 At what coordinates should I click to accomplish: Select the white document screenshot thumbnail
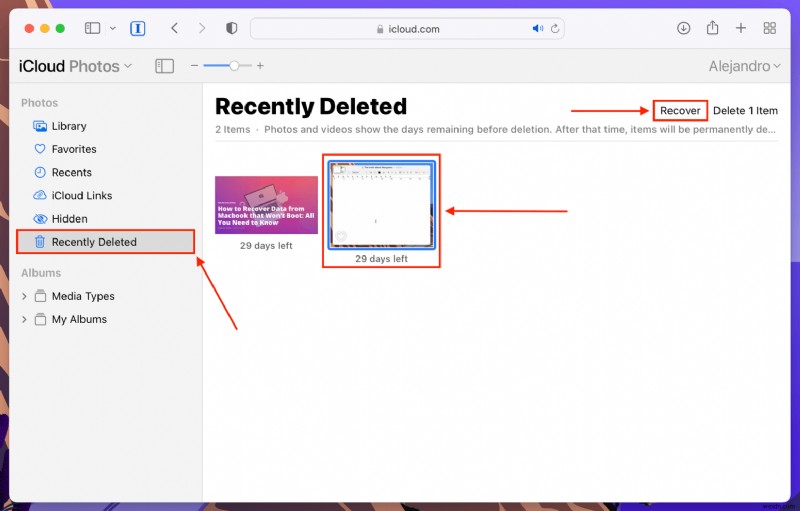381,205
